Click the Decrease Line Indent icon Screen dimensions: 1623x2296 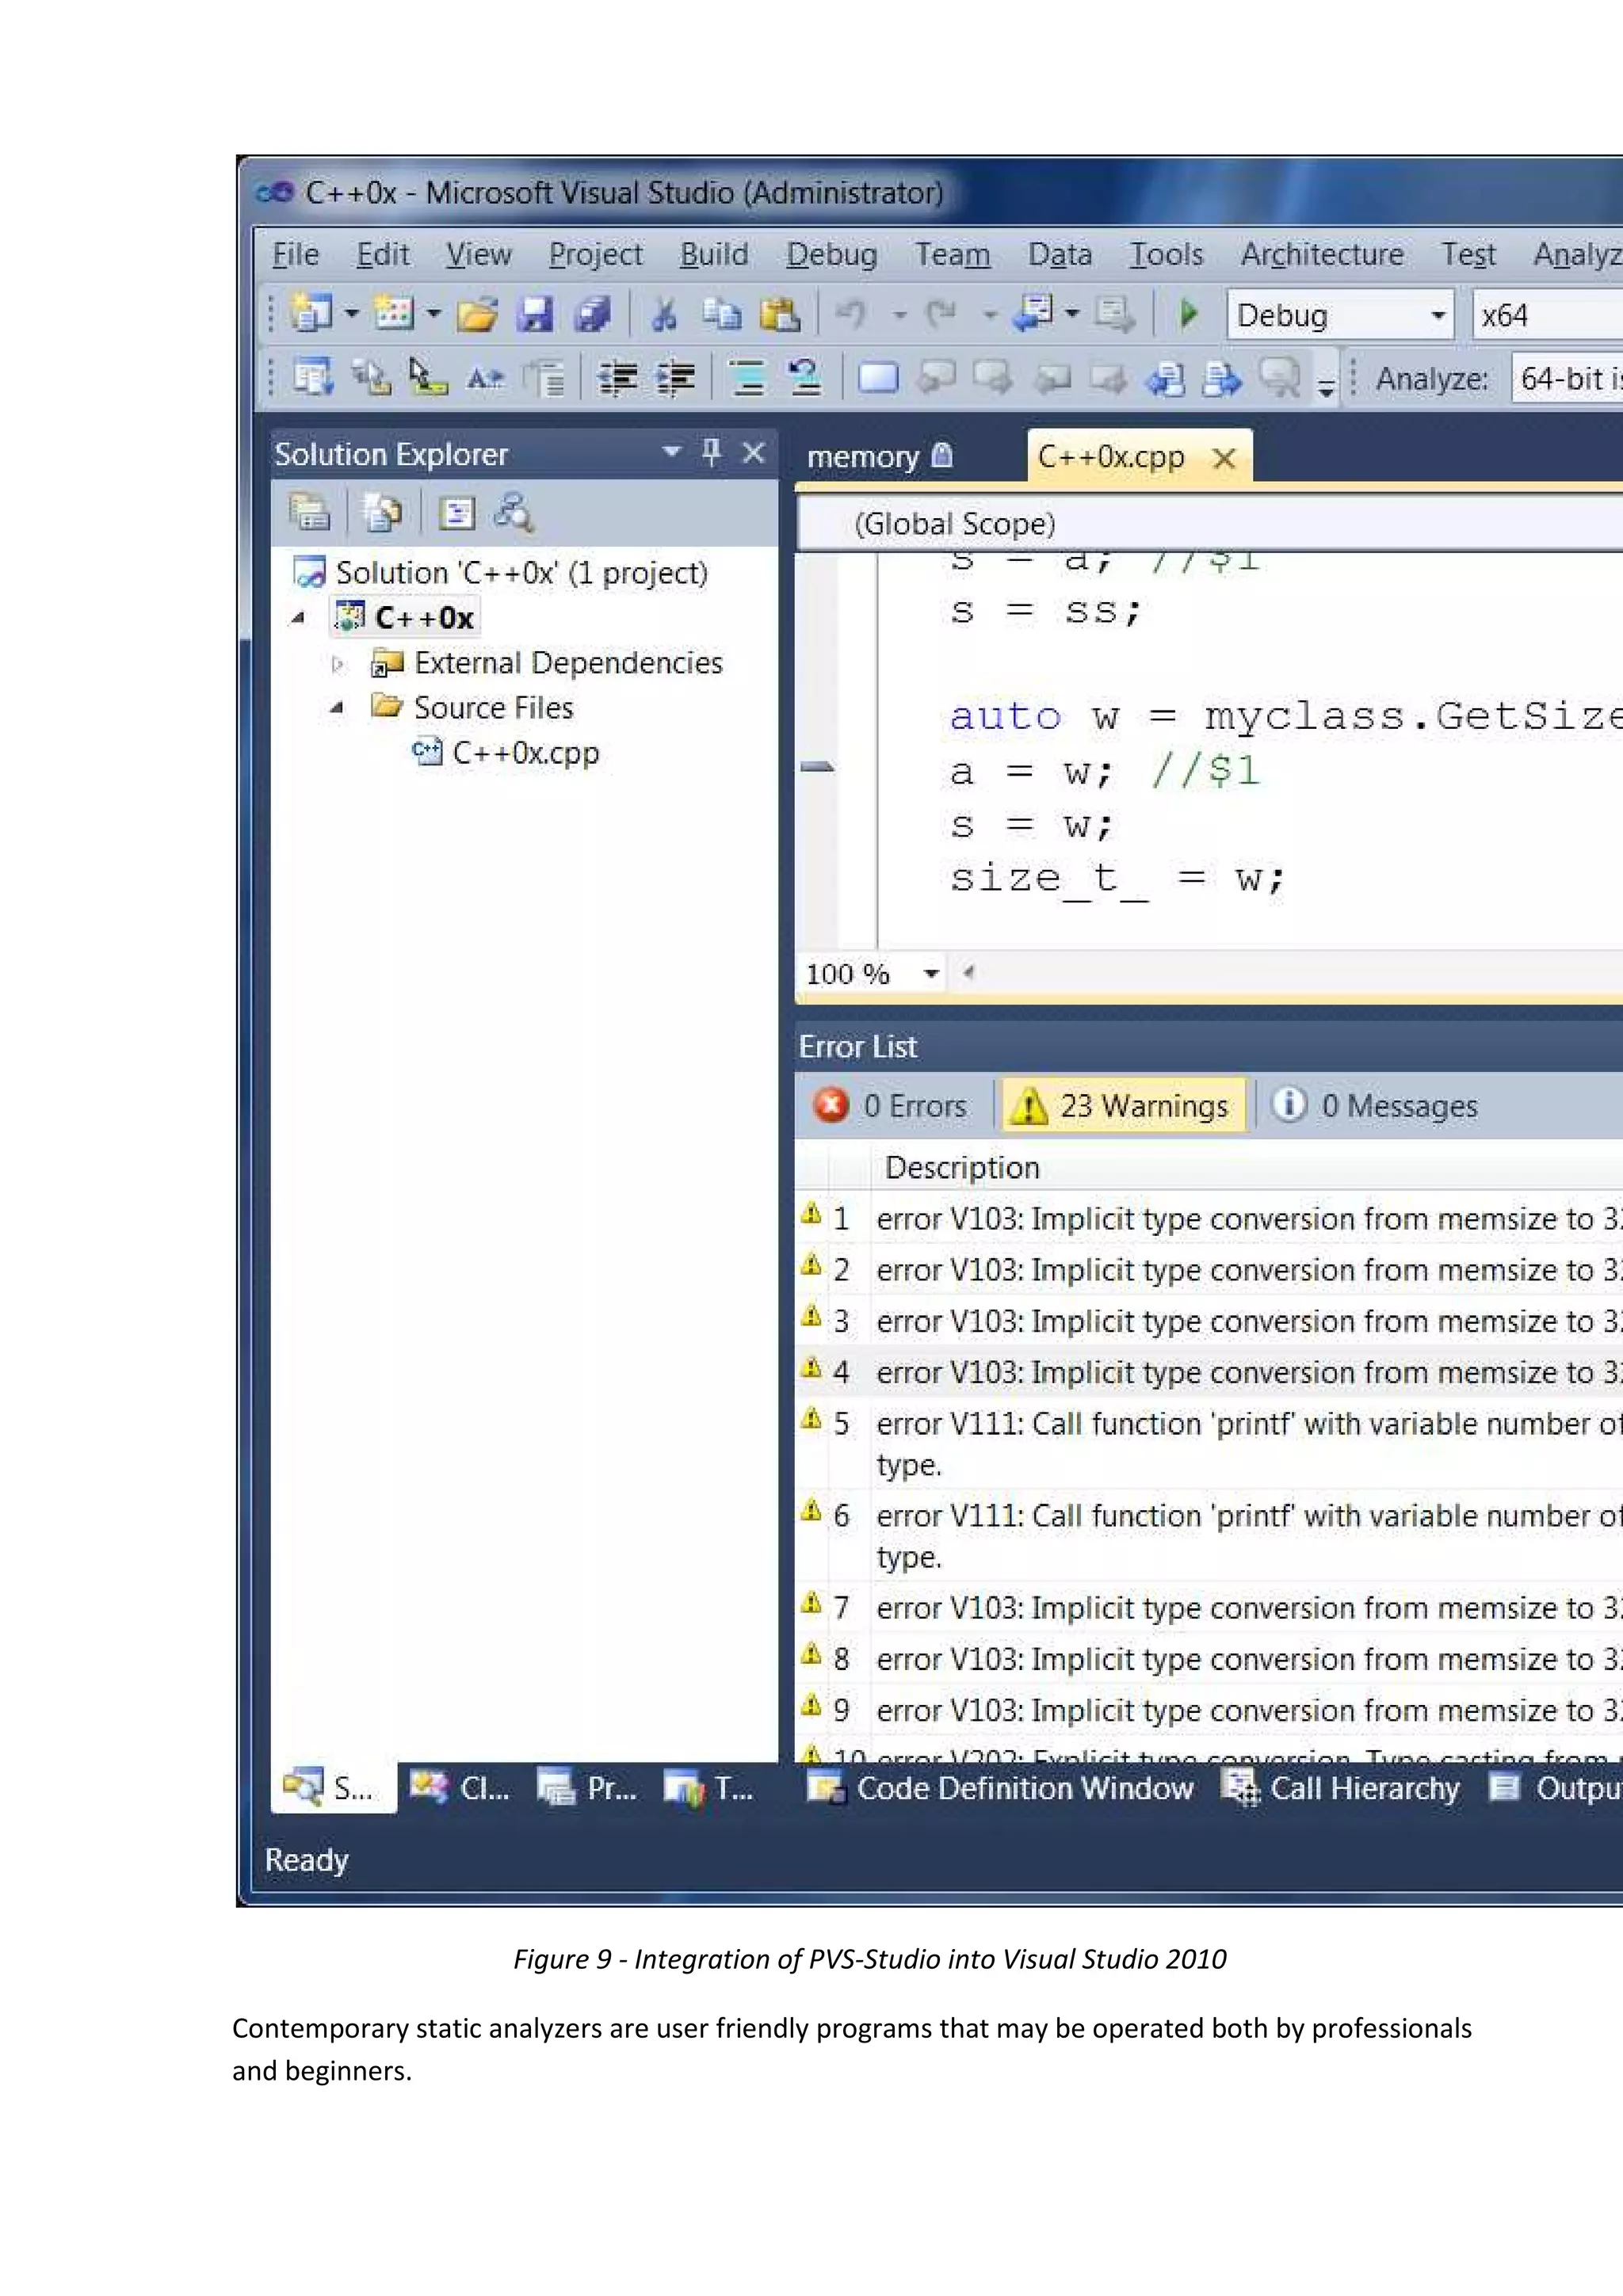(617, 378)
